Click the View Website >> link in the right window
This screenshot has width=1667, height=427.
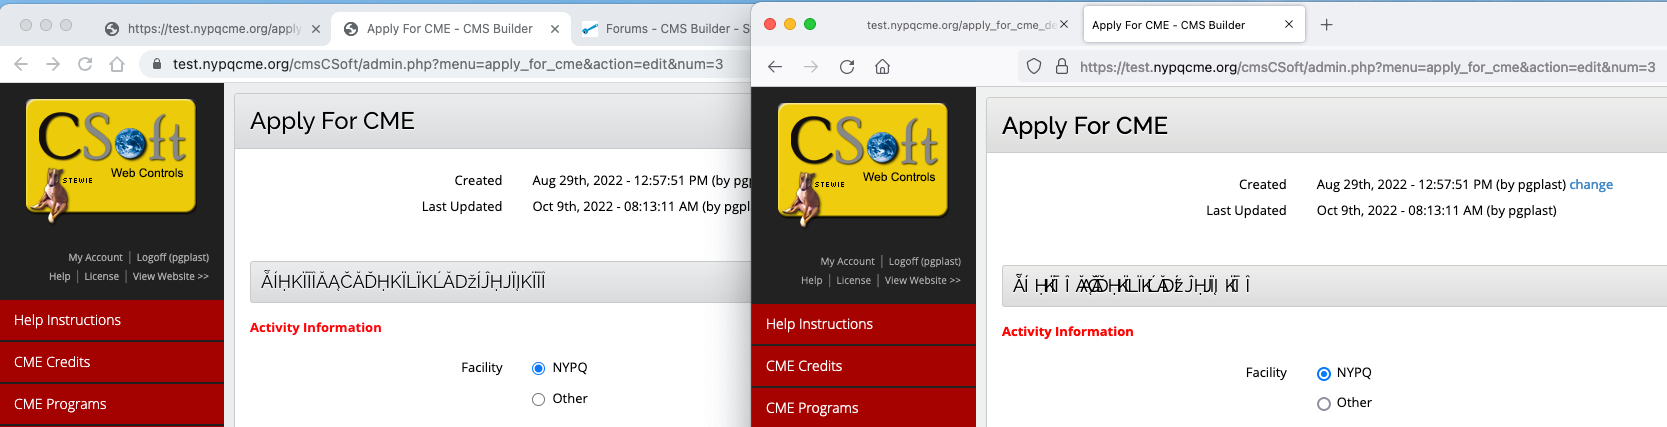tap(922, 280)
